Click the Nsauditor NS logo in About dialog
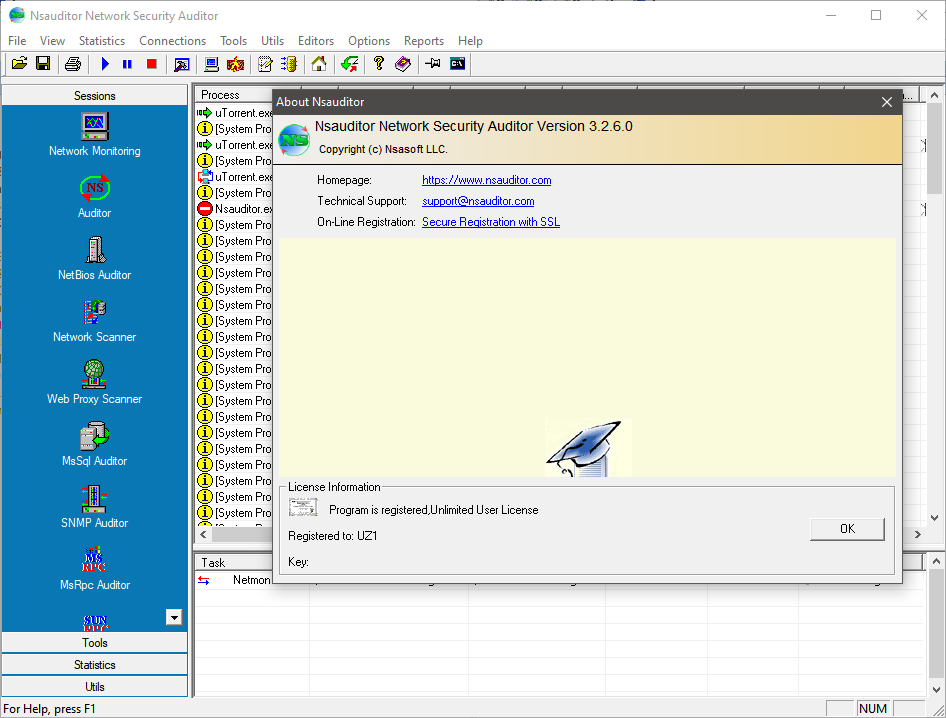The image size is (946, 718). (294, 140)
